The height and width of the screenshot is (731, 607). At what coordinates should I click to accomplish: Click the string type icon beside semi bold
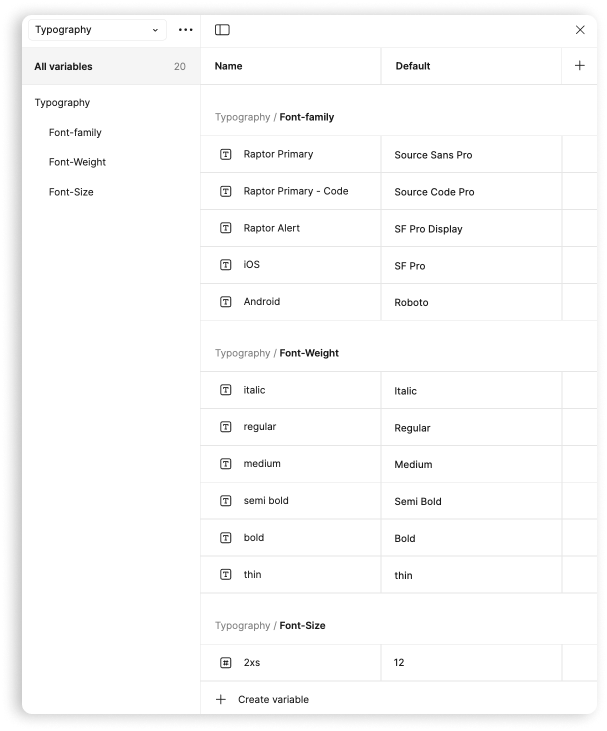click(225, 501)
